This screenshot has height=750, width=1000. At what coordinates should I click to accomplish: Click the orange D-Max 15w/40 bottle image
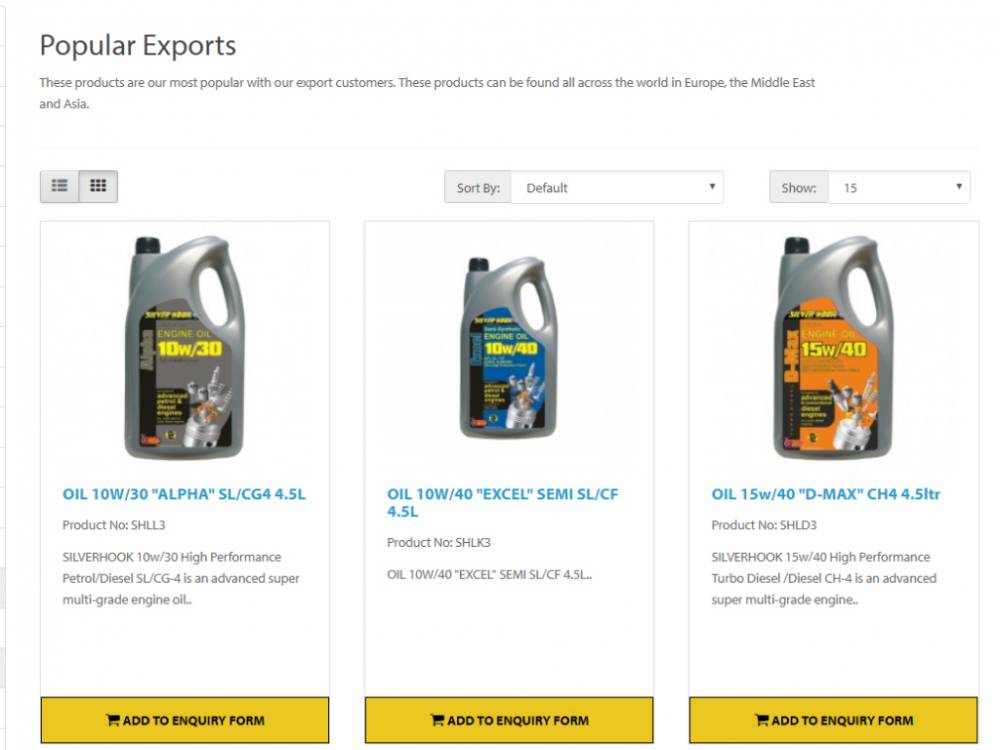[834, 348]
